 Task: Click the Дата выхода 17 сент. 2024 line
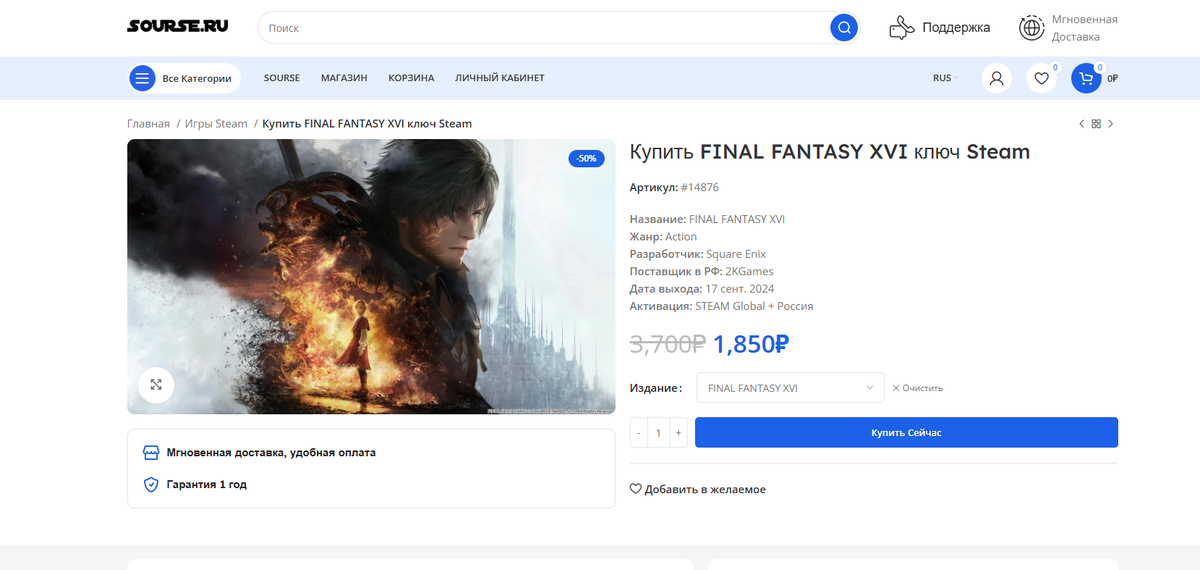coord(701,289)
